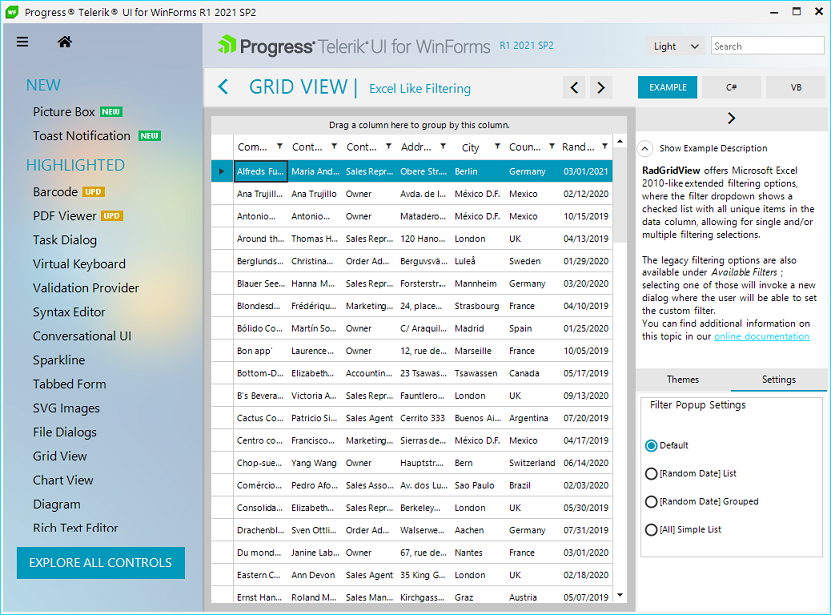Click the grid scrollbar down arrow
831x615 pixels.
pos(620,595)
